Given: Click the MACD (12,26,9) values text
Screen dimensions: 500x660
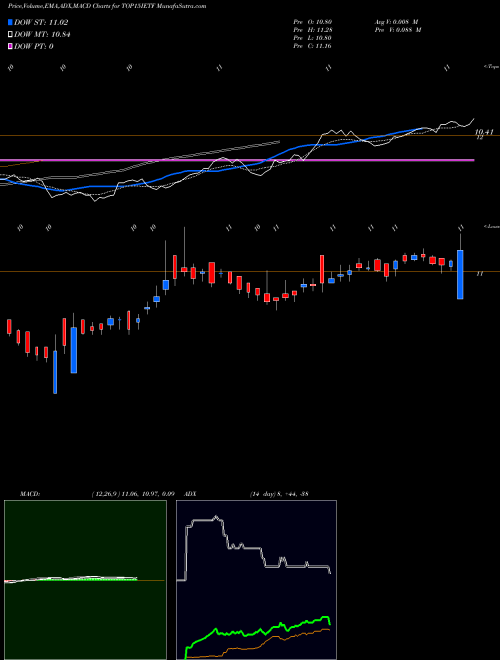Looking at the screenshot, I should coord(133,494).
